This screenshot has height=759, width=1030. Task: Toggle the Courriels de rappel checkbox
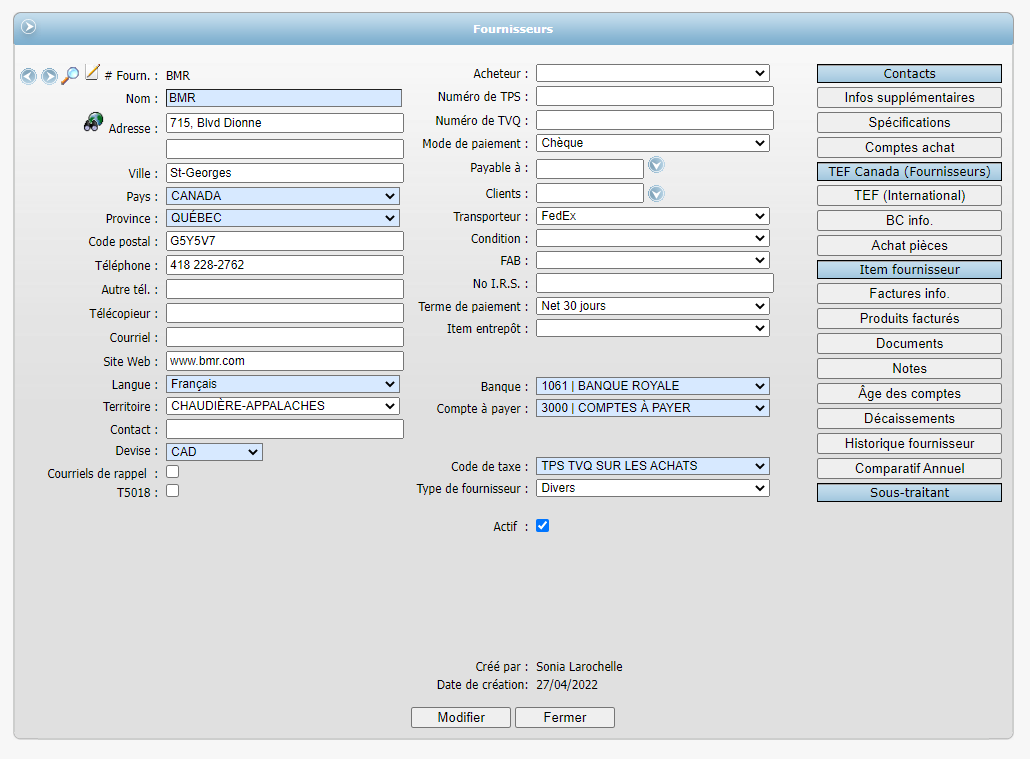click(x=173, y=472)
